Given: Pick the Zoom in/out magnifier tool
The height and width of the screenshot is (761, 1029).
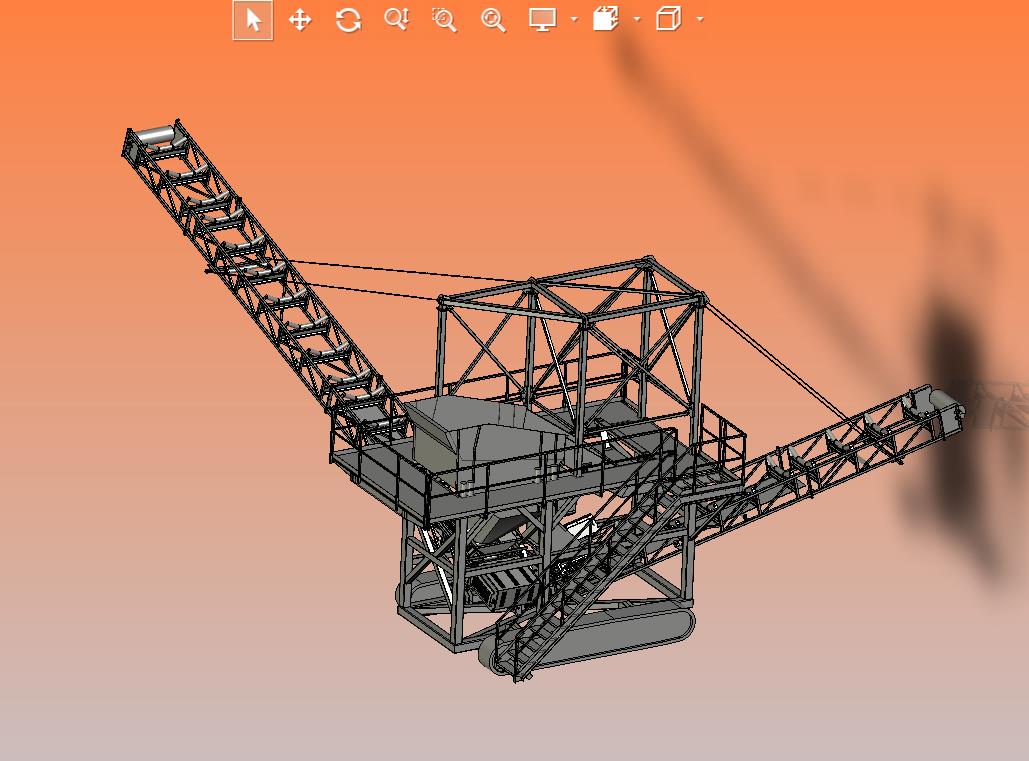Looking at the screenshot, I should pos(396,19).
